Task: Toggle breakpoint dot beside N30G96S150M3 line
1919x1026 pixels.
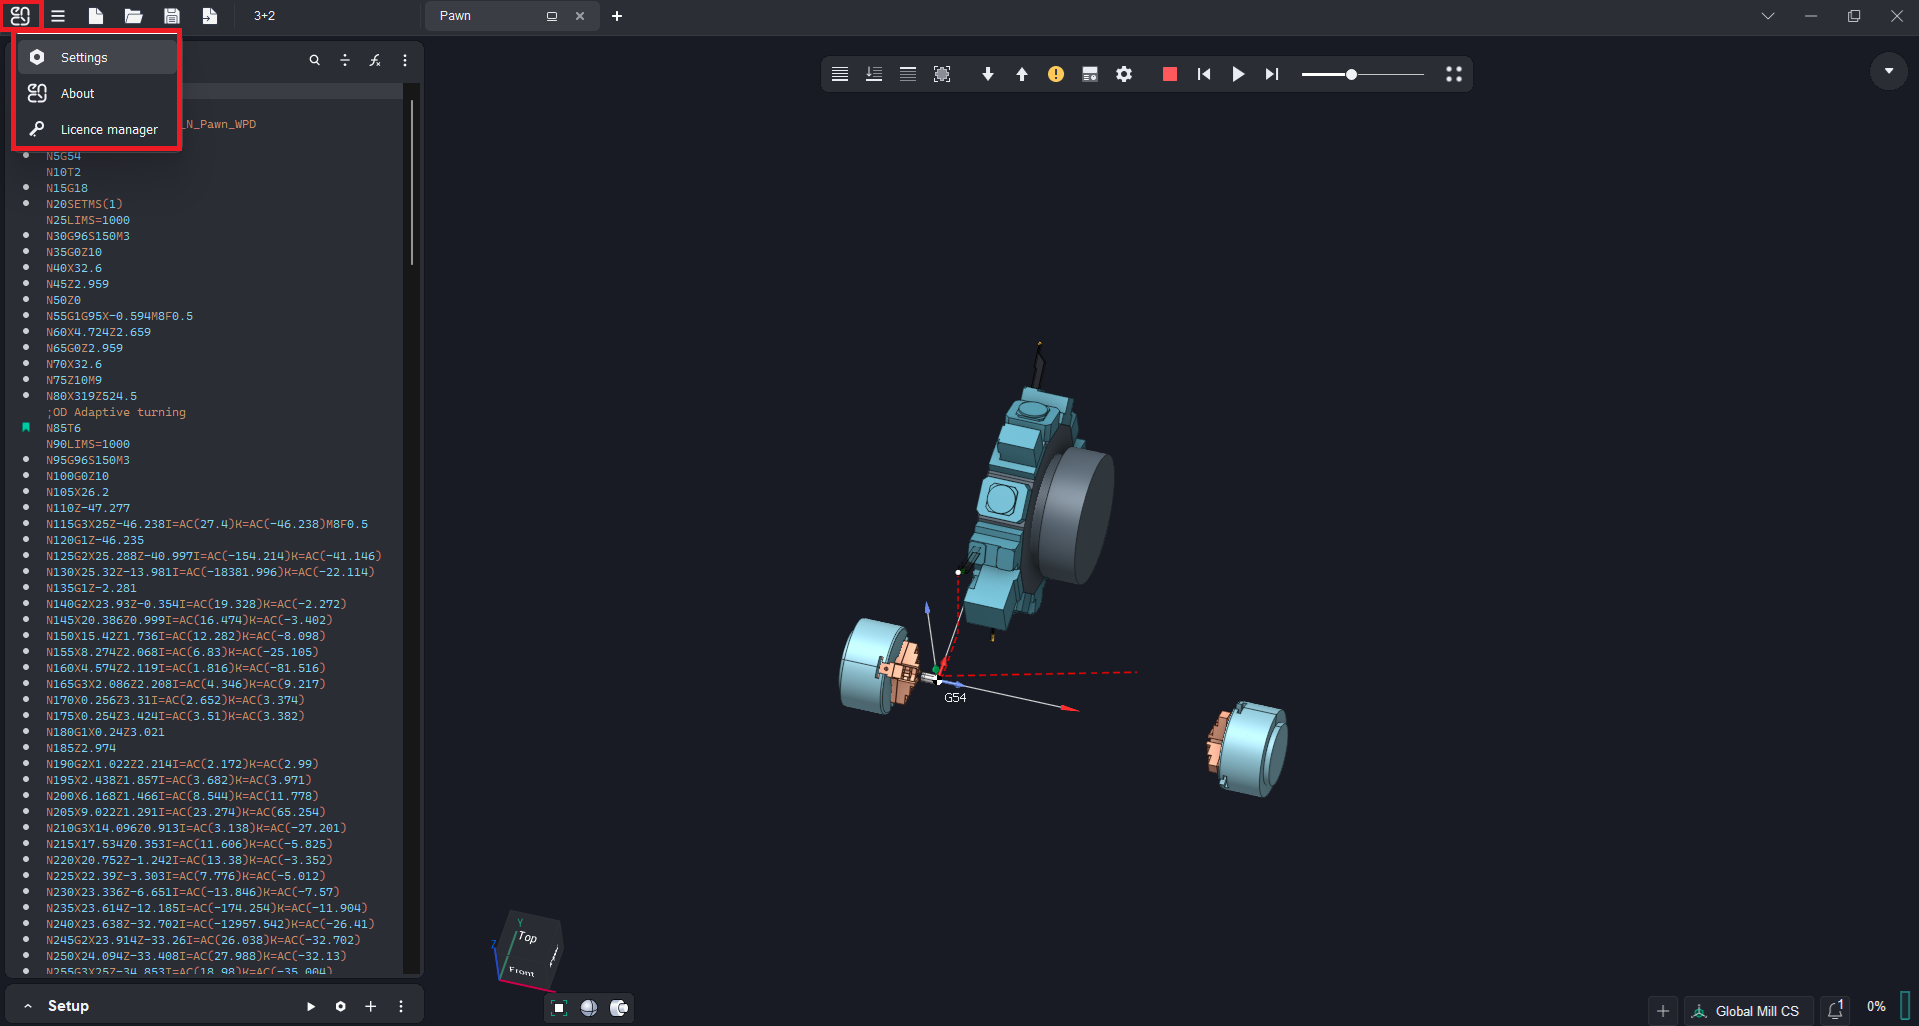Action: pyautogui.click(x=26, y=236)
